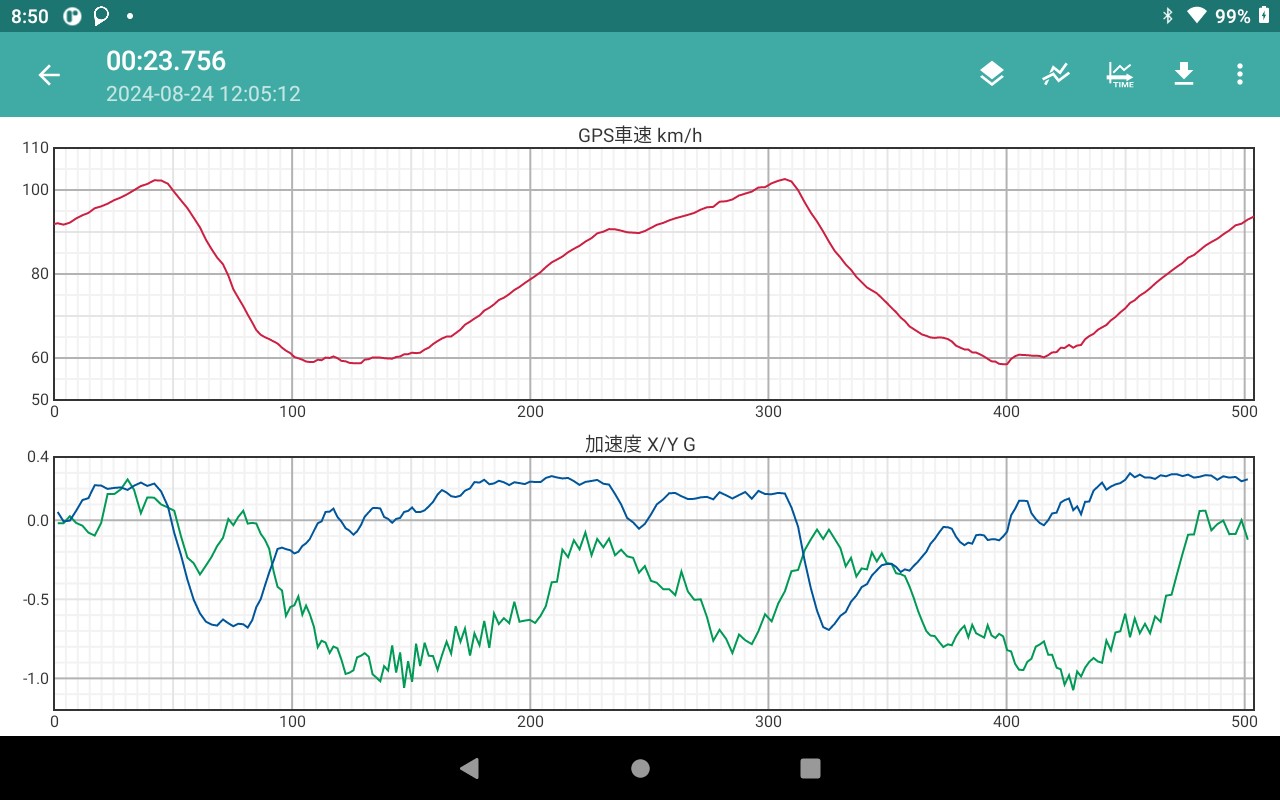Toggle the TIME axis chart icon
Image resolution: width=1280 pixels, height=800 pixels.
tap(1120, 74)
